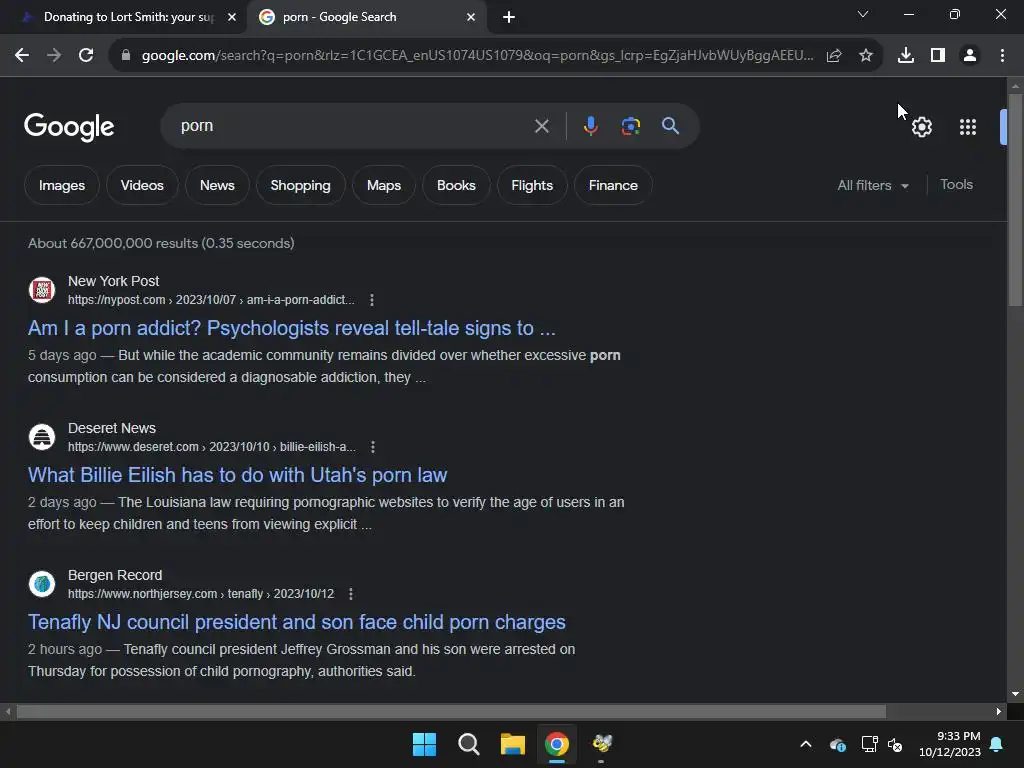Image resolution: width=1024 pixels, height=768 pixels.
Task: Go back to the previous page
Action: click(22, 56)
